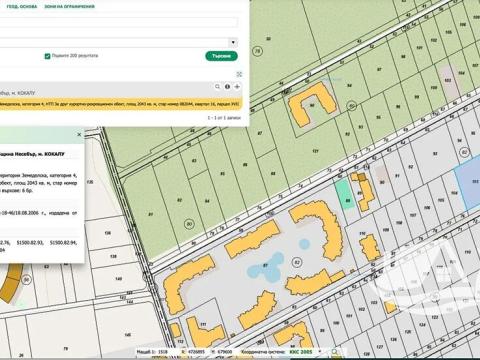Select the teal green parcel 88
The image size is (480, 360).
point(345,194)
